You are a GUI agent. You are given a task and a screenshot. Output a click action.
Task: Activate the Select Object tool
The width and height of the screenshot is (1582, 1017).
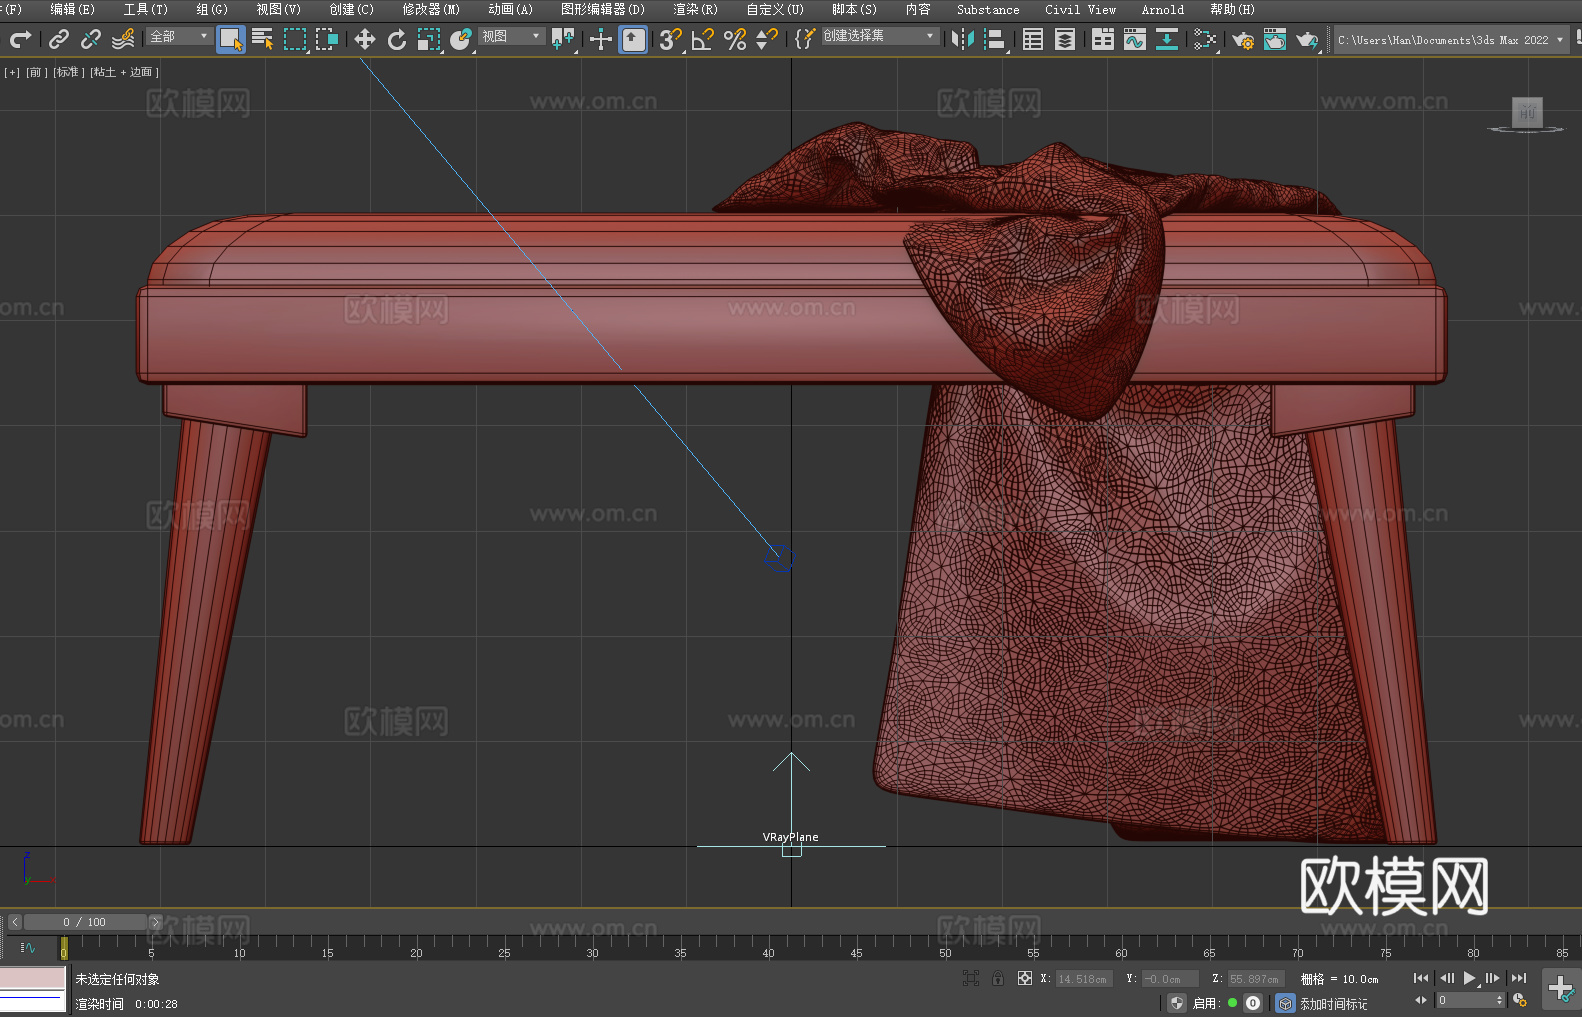[230, 39]
